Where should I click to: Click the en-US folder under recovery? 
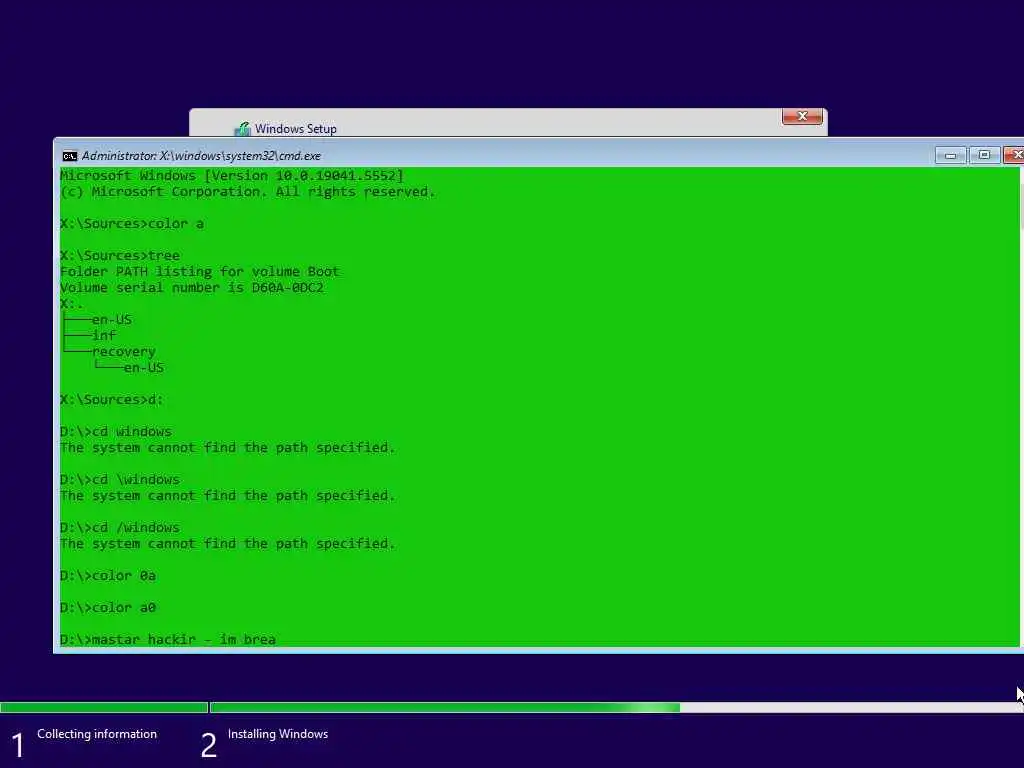click(144, 368)
